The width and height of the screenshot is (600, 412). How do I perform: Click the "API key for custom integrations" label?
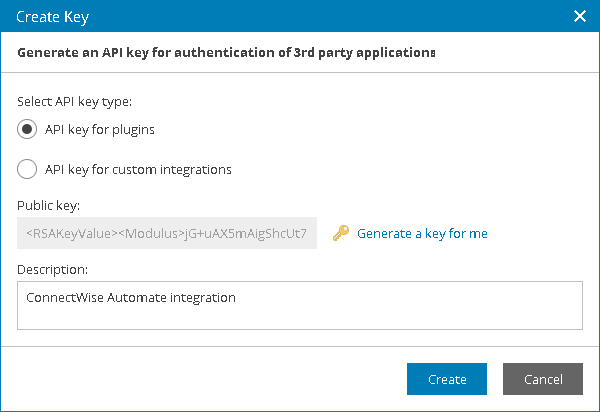click(x=138, y=169)
